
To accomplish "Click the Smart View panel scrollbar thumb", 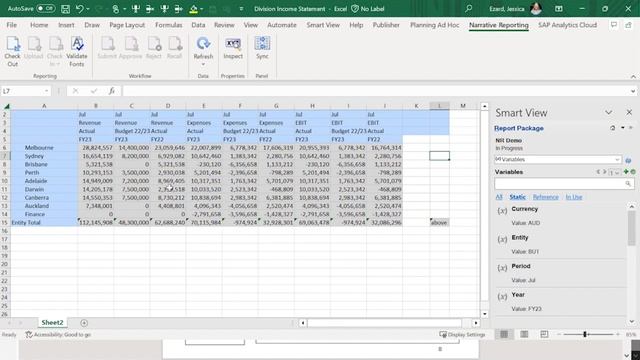I will (632, 228).
